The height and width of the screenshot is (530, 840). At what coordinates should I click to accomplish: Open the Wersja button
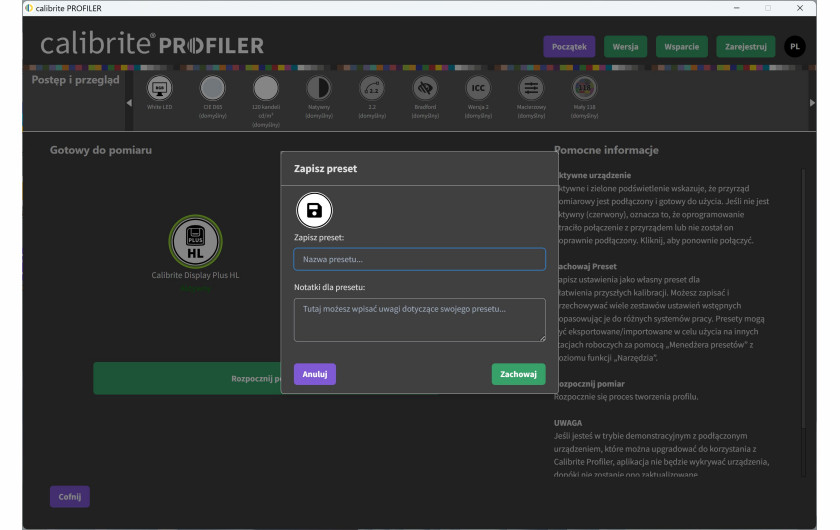click(625, 47)
